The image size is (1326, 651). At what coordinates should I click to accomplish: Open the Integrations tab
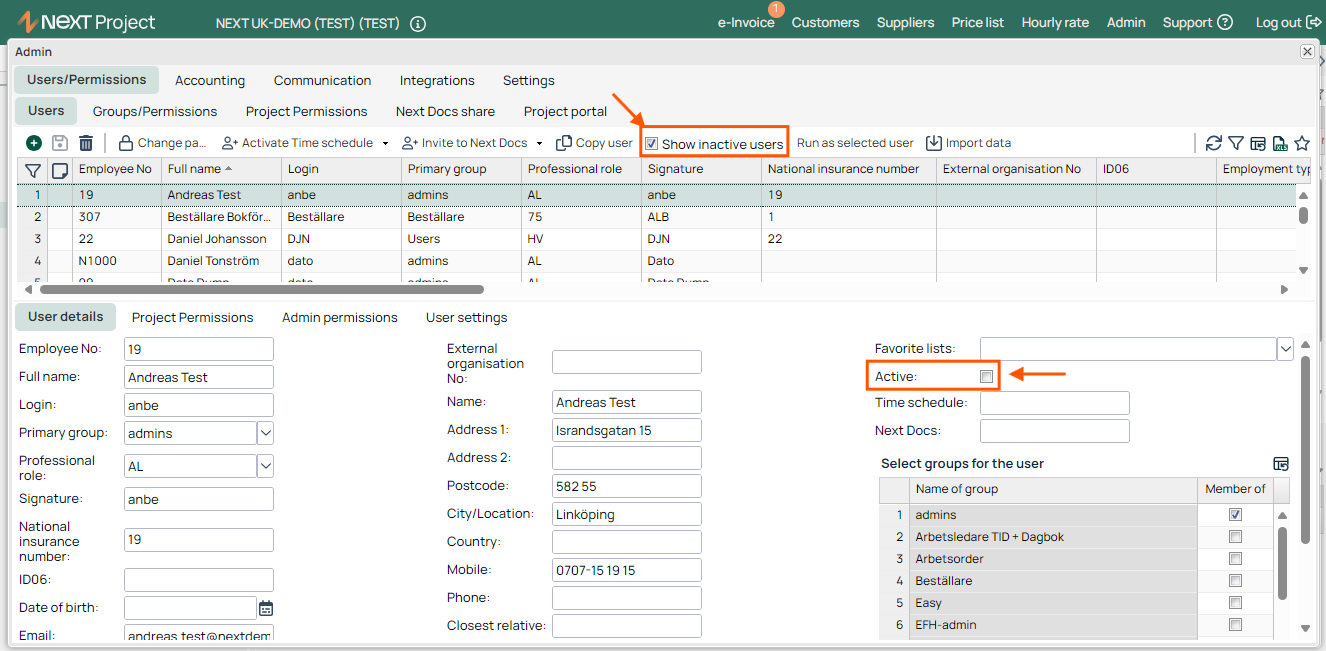[x=437, y=80]
